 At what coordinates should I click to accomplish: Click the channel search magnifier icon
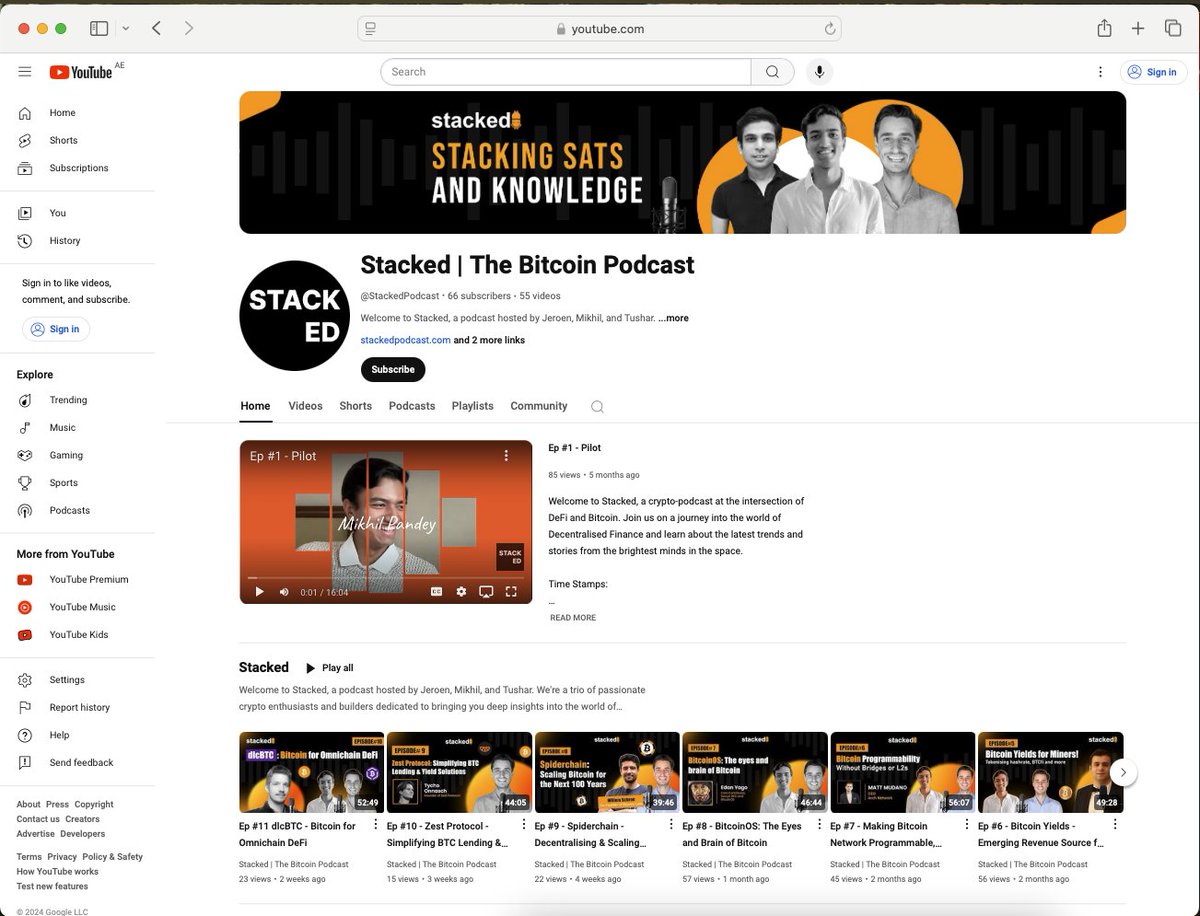click(x=597, y=406)
